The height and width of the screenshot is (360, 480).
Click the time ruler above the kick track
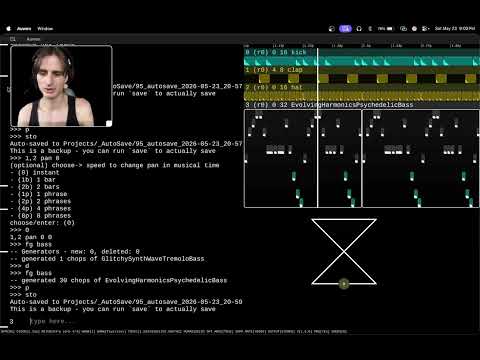click(x=362, y=46)
